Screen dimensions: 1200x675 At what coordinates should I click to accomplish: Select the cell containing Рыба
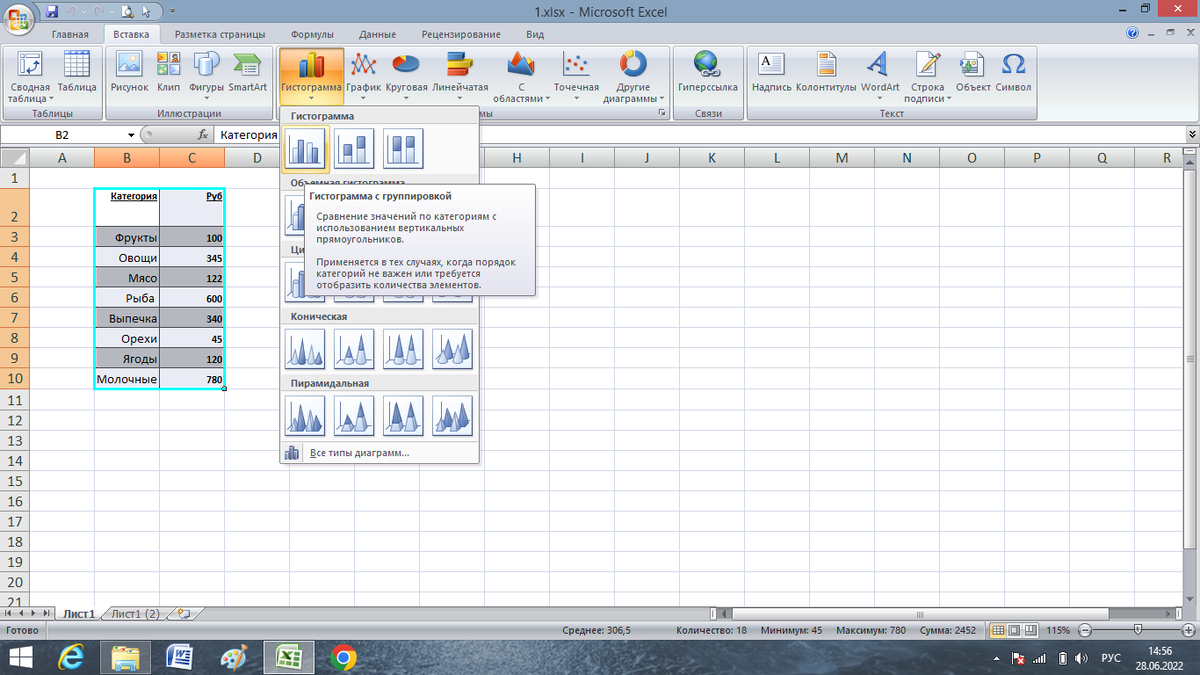(x=127, y=298)
